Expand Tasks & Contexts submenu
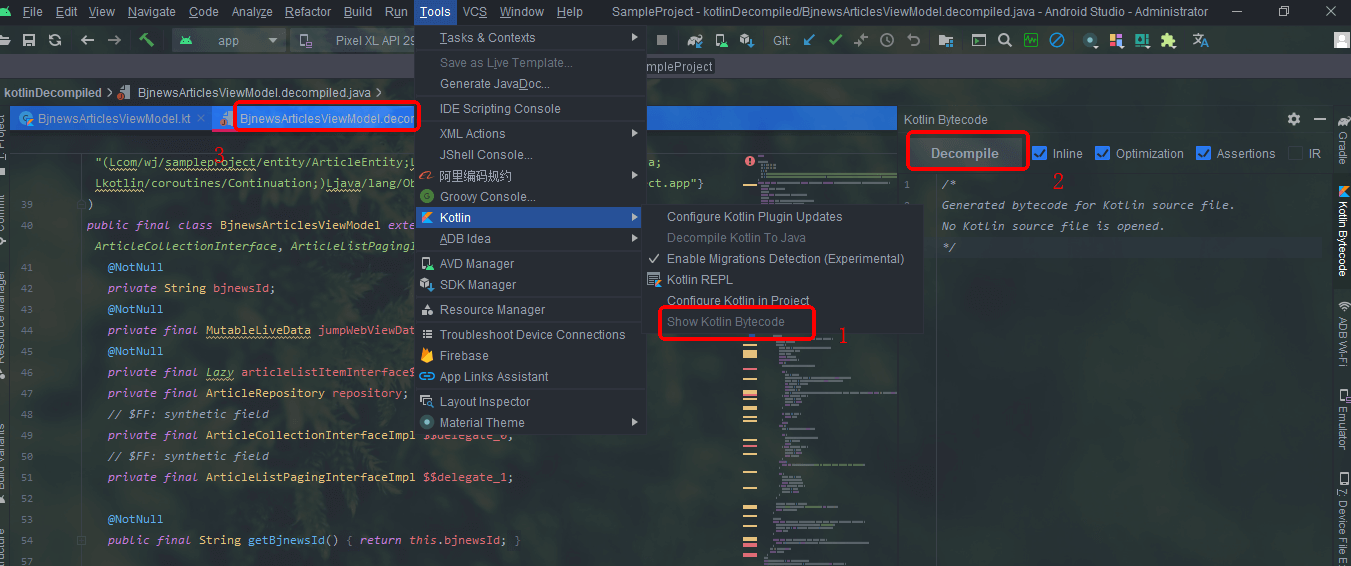 pos(530,38)
